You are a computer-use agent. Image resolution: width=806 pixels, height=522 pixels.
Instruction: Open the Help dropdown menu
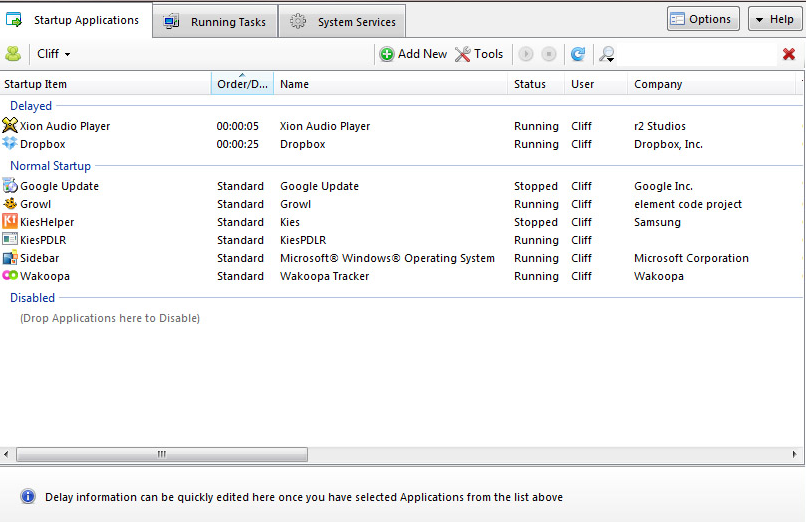click(x=775, y=19)
